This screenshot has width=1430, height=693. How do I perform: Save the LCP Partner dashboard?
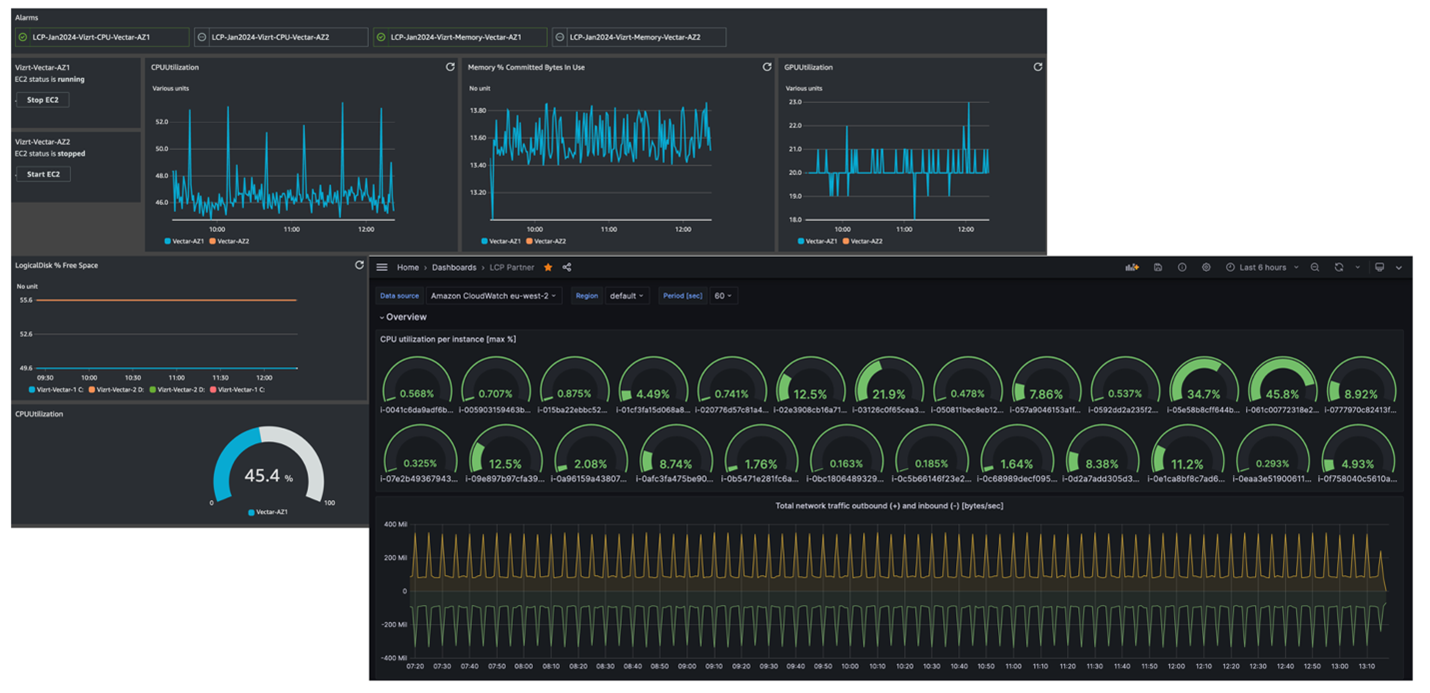click(1158, 267)
